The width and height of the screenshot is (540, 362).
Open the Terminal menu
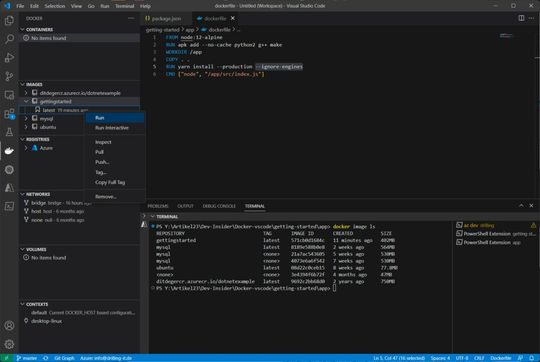coord(124,6)
